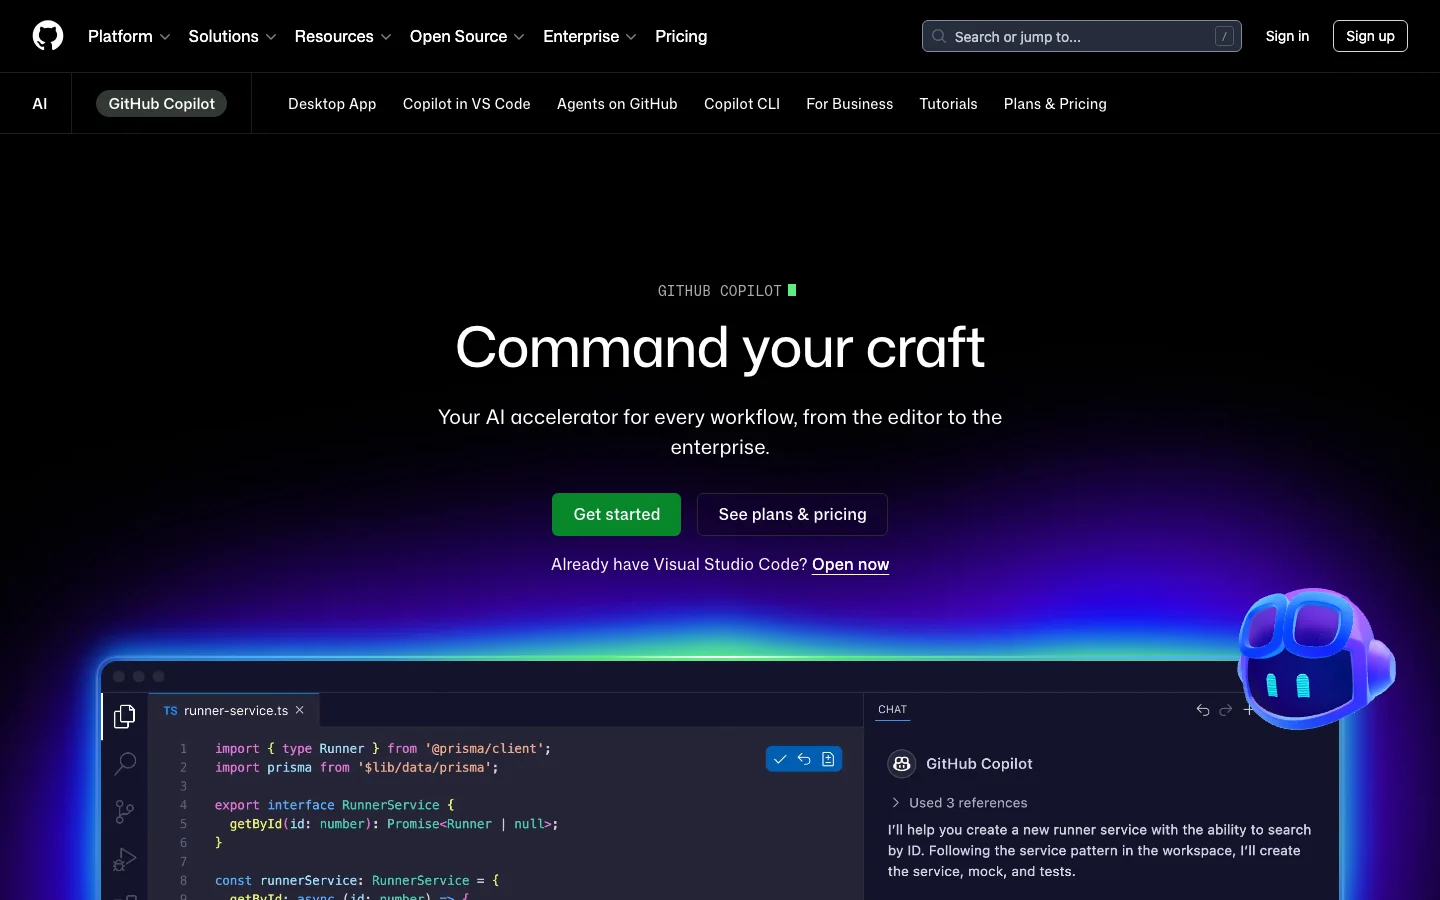Go to Agents on GitHub
1440x900 pixels.
click(617, 104)
